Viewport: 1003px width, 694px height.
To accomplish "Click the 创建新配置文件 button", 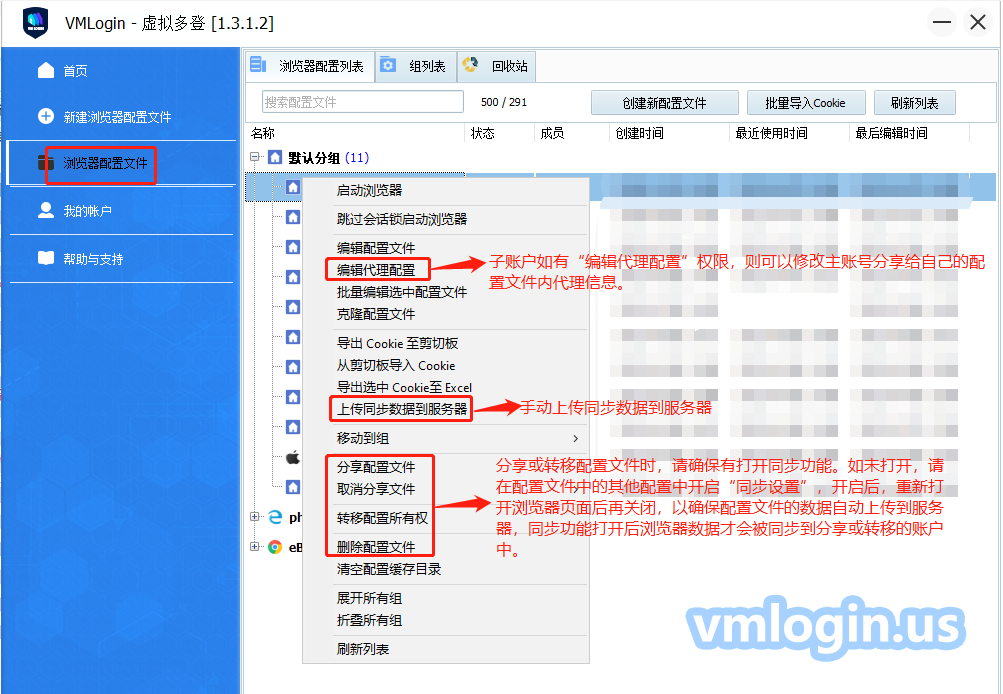I will pyautogui.click(x=664, y=103).
